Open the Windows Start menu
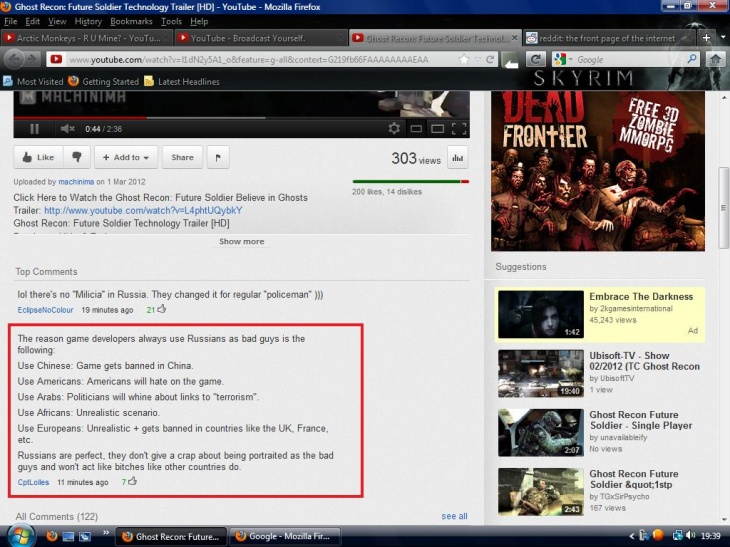730x547 pixels. [17, 535]
